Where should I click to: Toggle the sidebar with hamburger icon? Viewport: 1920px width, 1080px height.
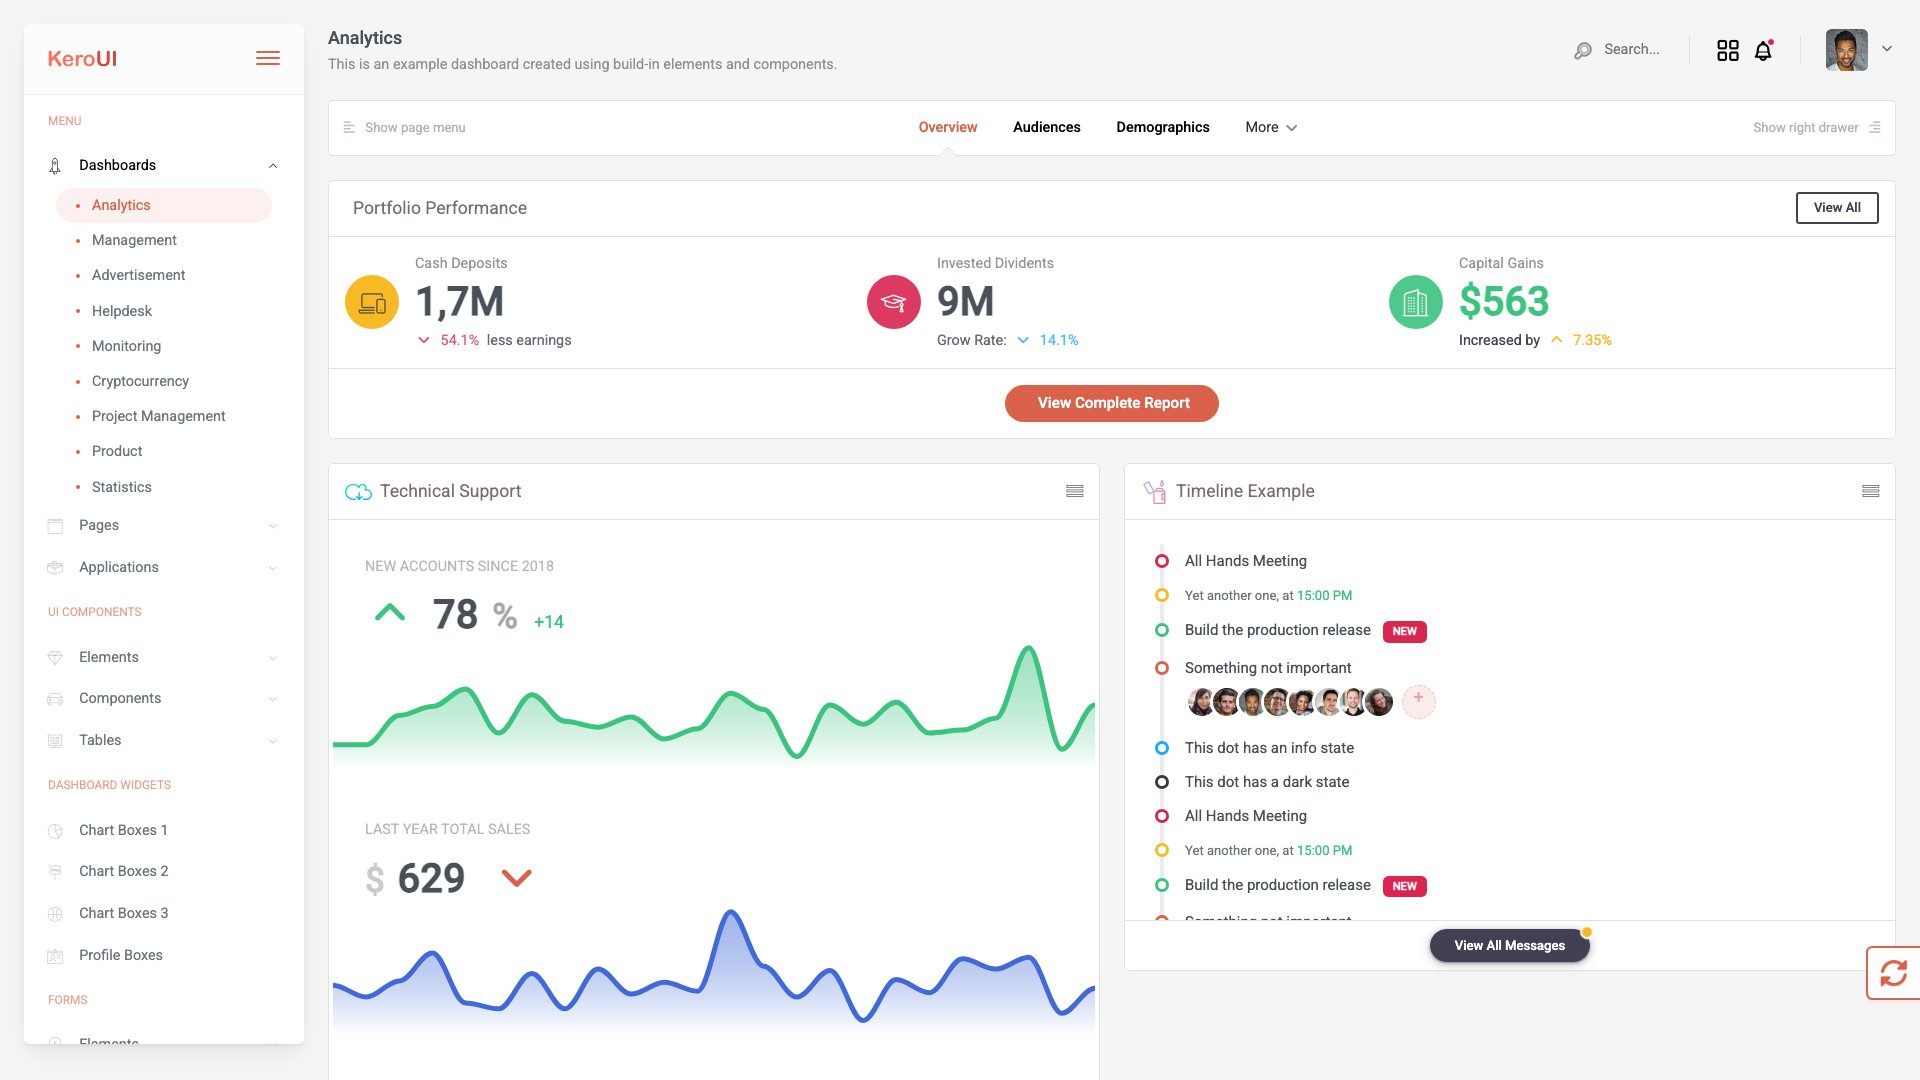pyautogui.click(x=267, y=58)
